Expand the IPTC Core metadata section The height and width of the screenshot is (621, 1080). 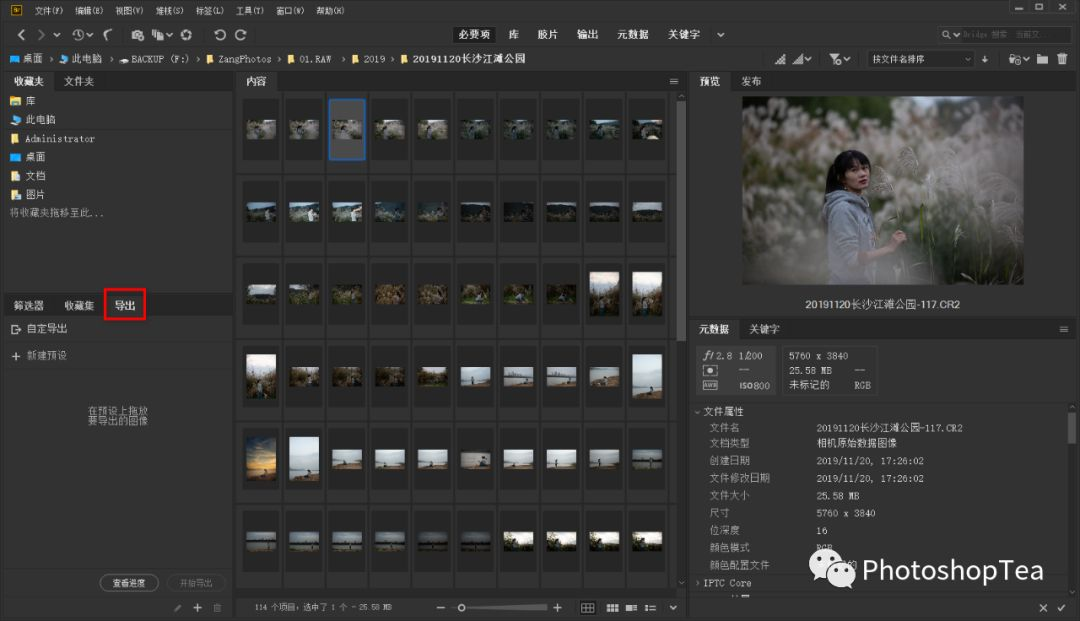[698, 583]
